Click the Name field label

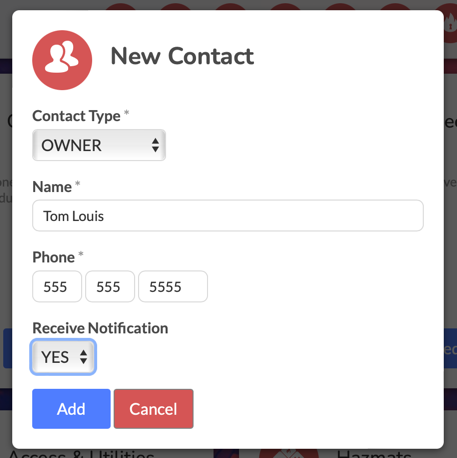tap(52, 187)
